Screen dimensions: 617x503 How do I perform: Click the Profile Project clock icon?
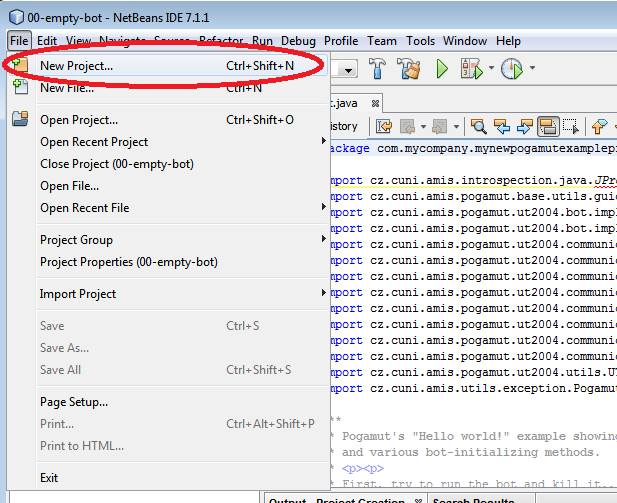point(512,69)
